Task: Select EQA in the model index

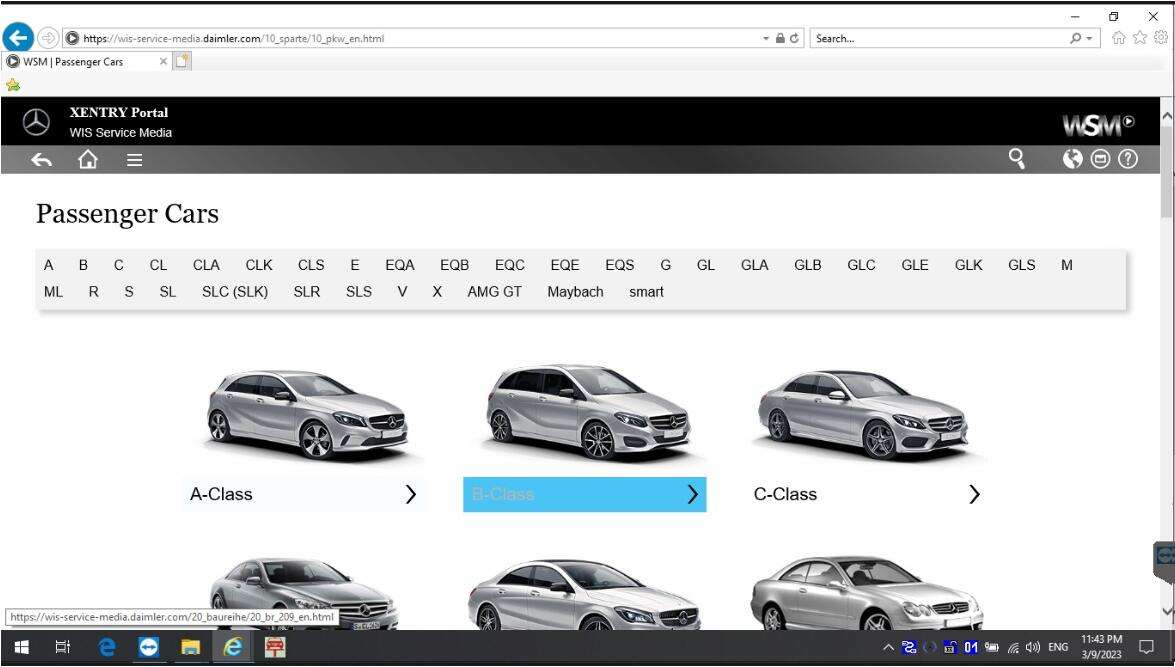Action: 400,265
